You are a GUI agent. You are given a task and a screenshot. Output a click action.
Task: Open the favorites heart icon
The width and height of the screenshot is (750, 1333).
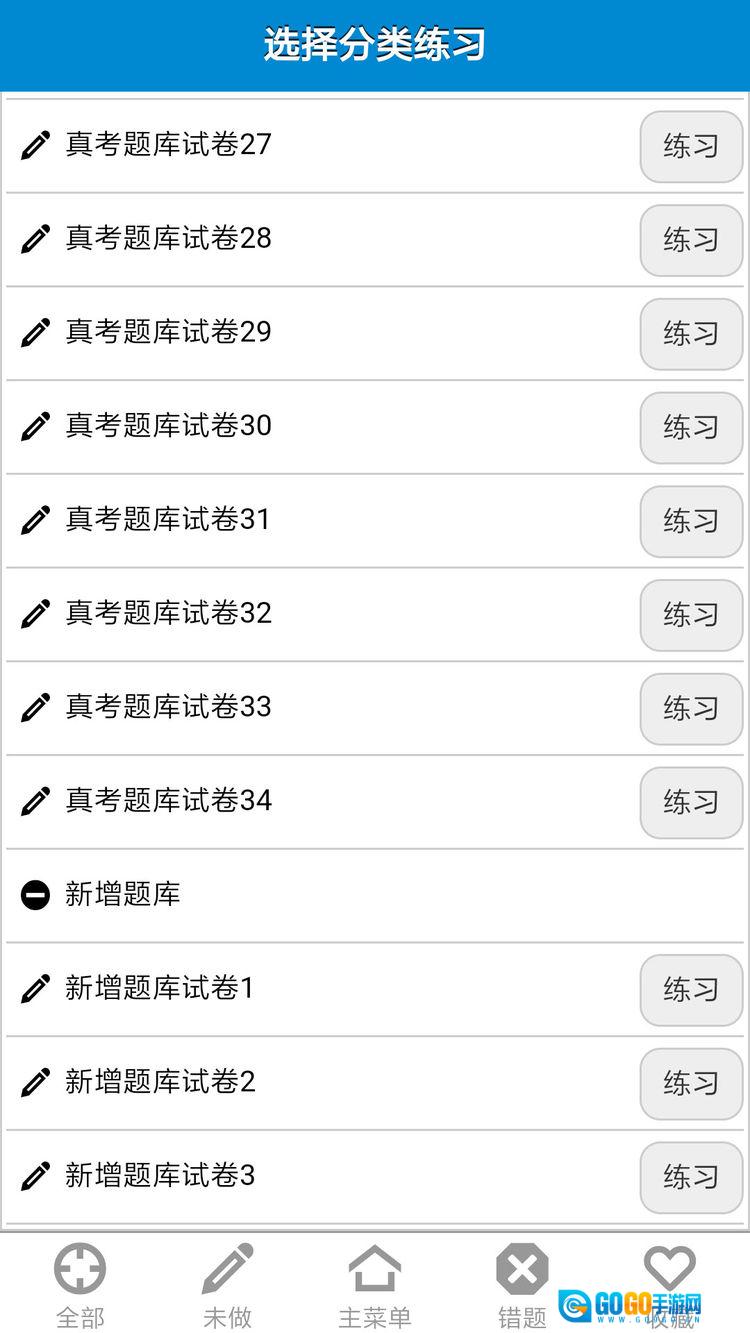(x=669, y=1270)
